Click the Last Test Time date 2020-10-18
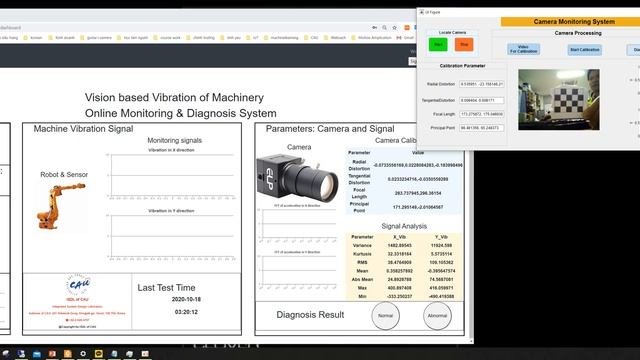The width and height of the screenshot is (640, 360). (x=186, y=299)
